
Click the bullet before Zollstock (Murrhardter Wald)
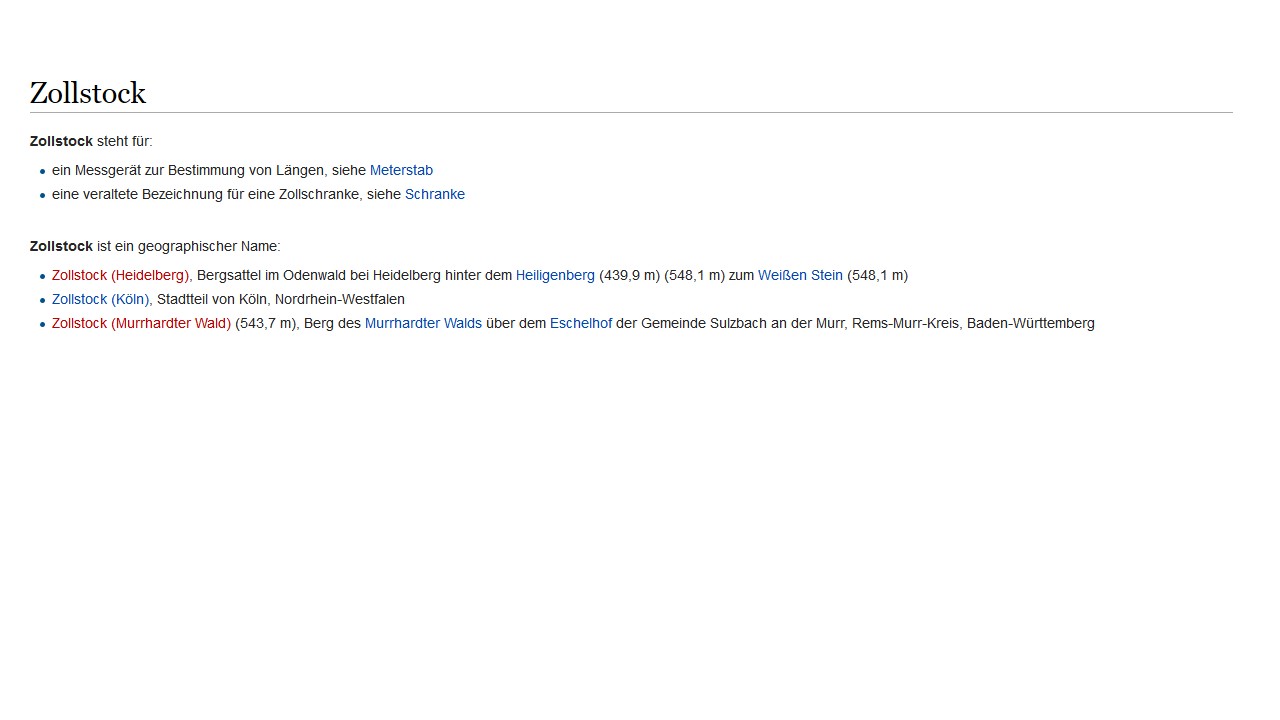coord(43,324)
